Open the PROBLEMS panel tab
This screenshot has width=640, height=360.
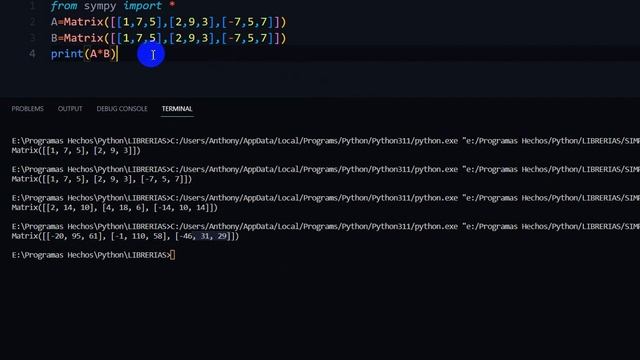coord(27,109)
